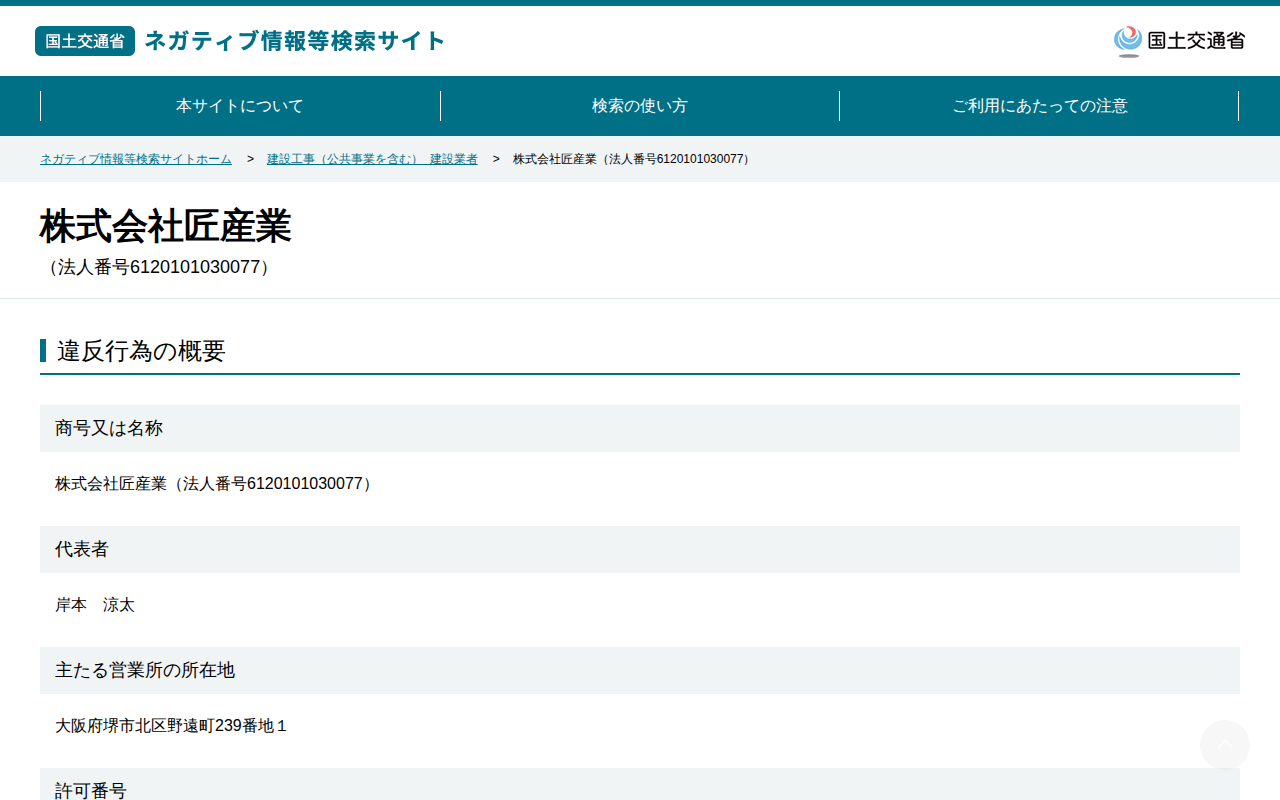Open the 本サイトについて menu item
This screenshot has width=1280, height=800.
point(240,106)
